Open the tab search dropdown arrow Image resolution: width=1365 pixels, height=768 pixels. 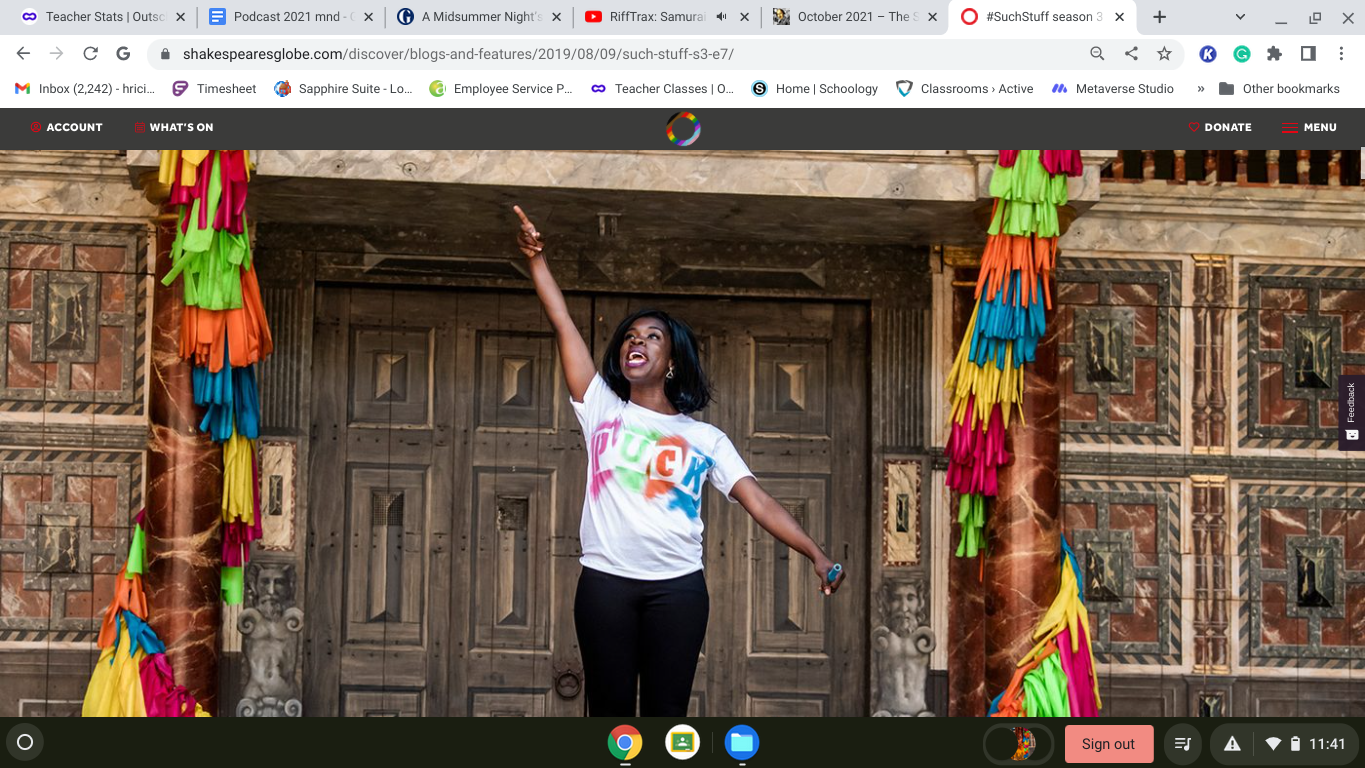click(1240, 17)
